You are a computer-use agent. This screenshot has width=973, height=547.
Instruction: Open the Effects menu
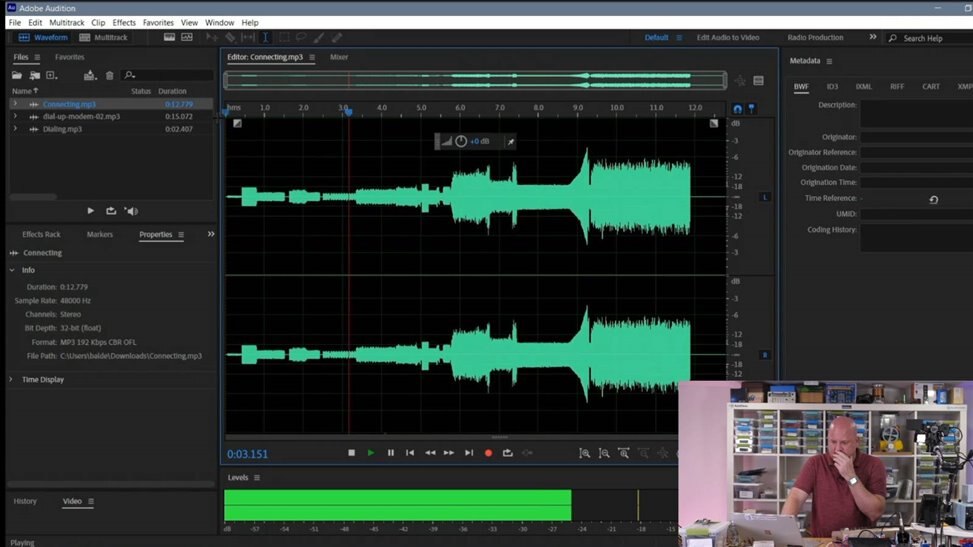tap(124, 22)
